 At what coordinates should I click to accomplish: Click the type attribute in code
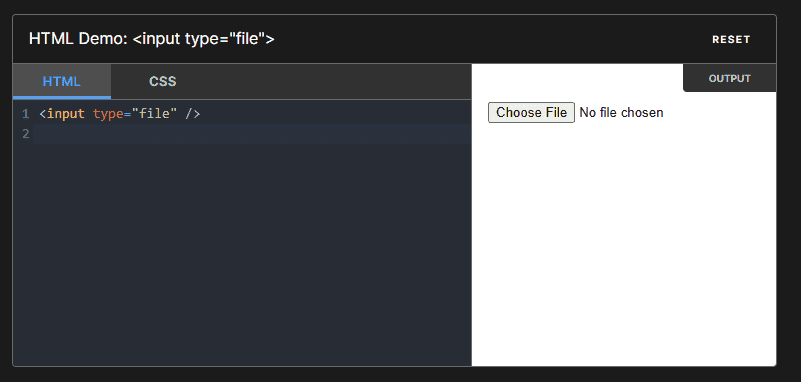click(108, 113)
